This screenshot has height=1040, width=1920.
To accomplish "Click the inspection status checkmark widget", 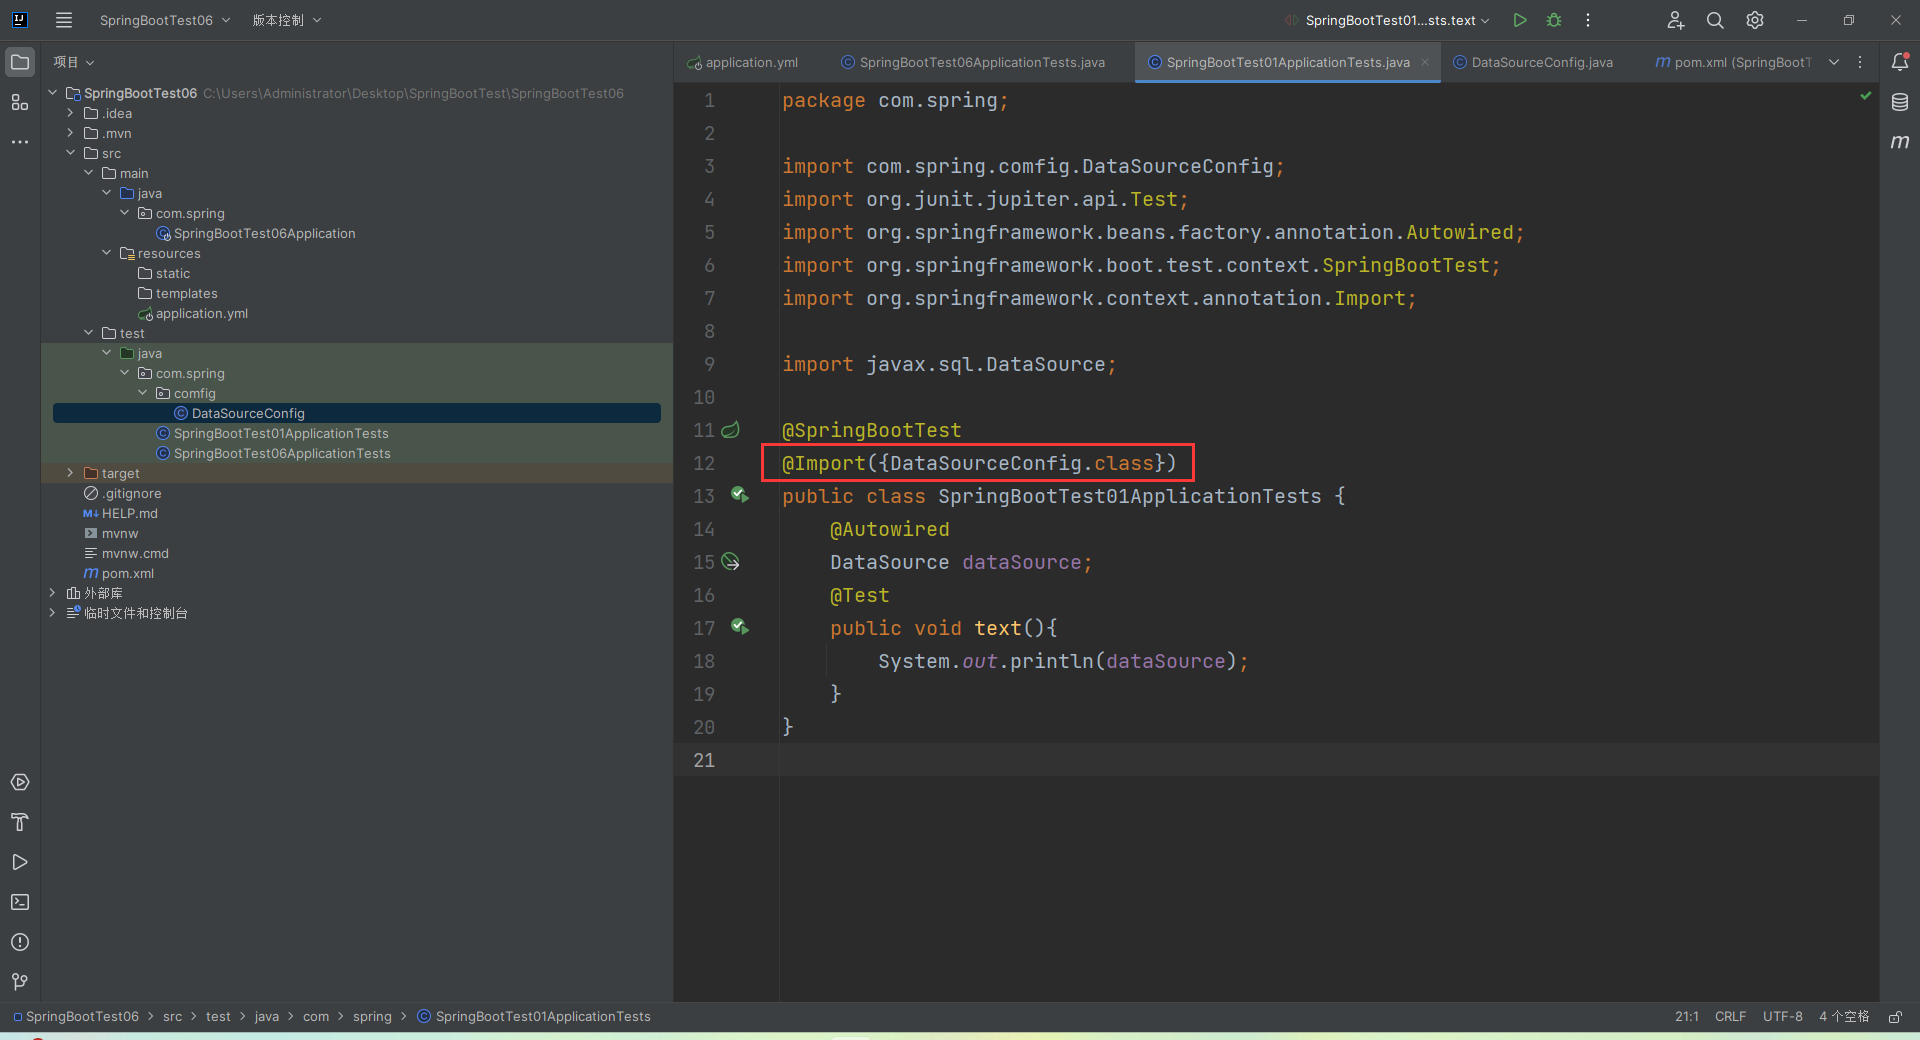I will point(1865,96).
